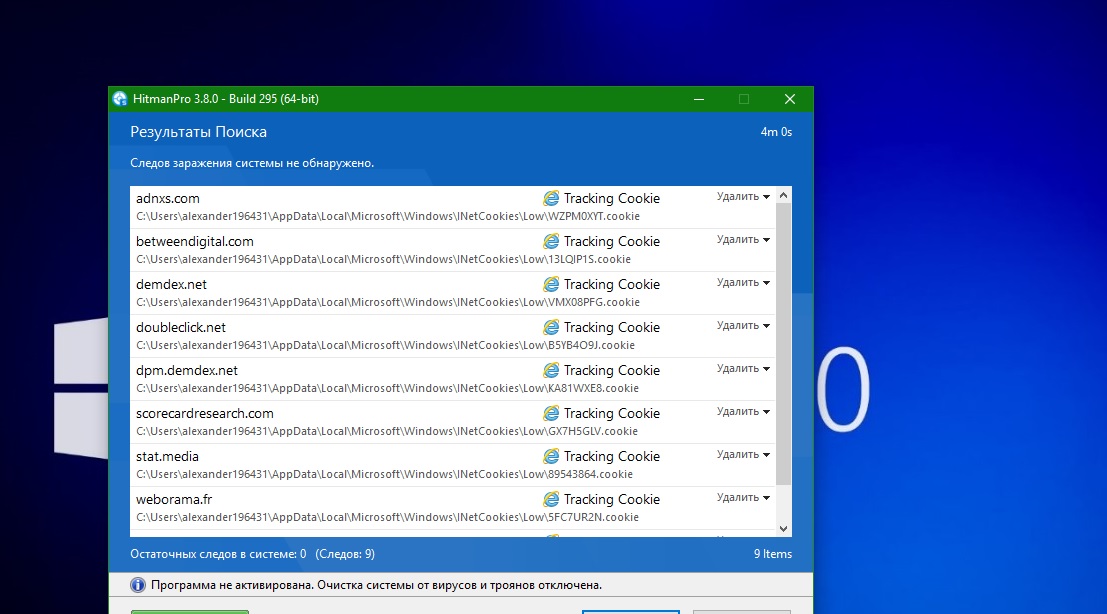Image resolution: width=1107 pixels, height=614 pixels.
Task: Open the Удалить dropdown for betweendigital.com
Action: 743,240
